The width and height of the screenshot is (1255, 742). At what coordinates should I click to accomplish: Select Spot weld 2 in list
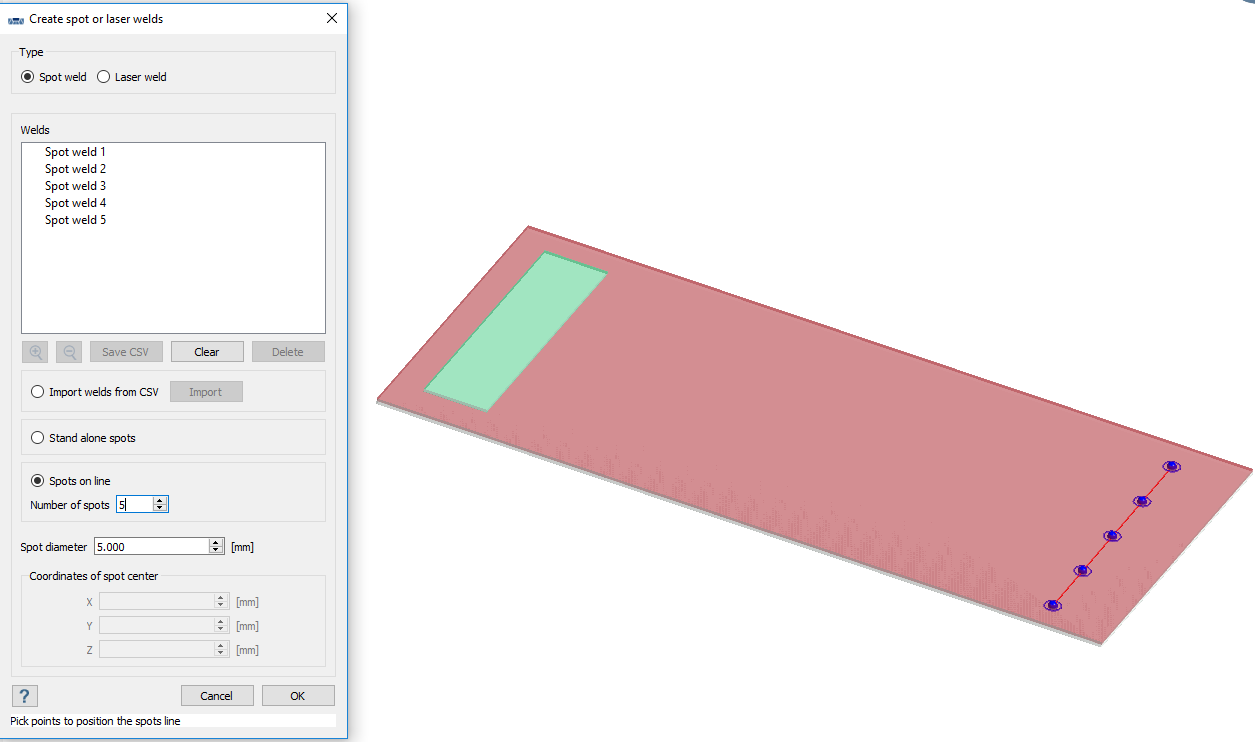pyautogui.click(x=75, y=169)
